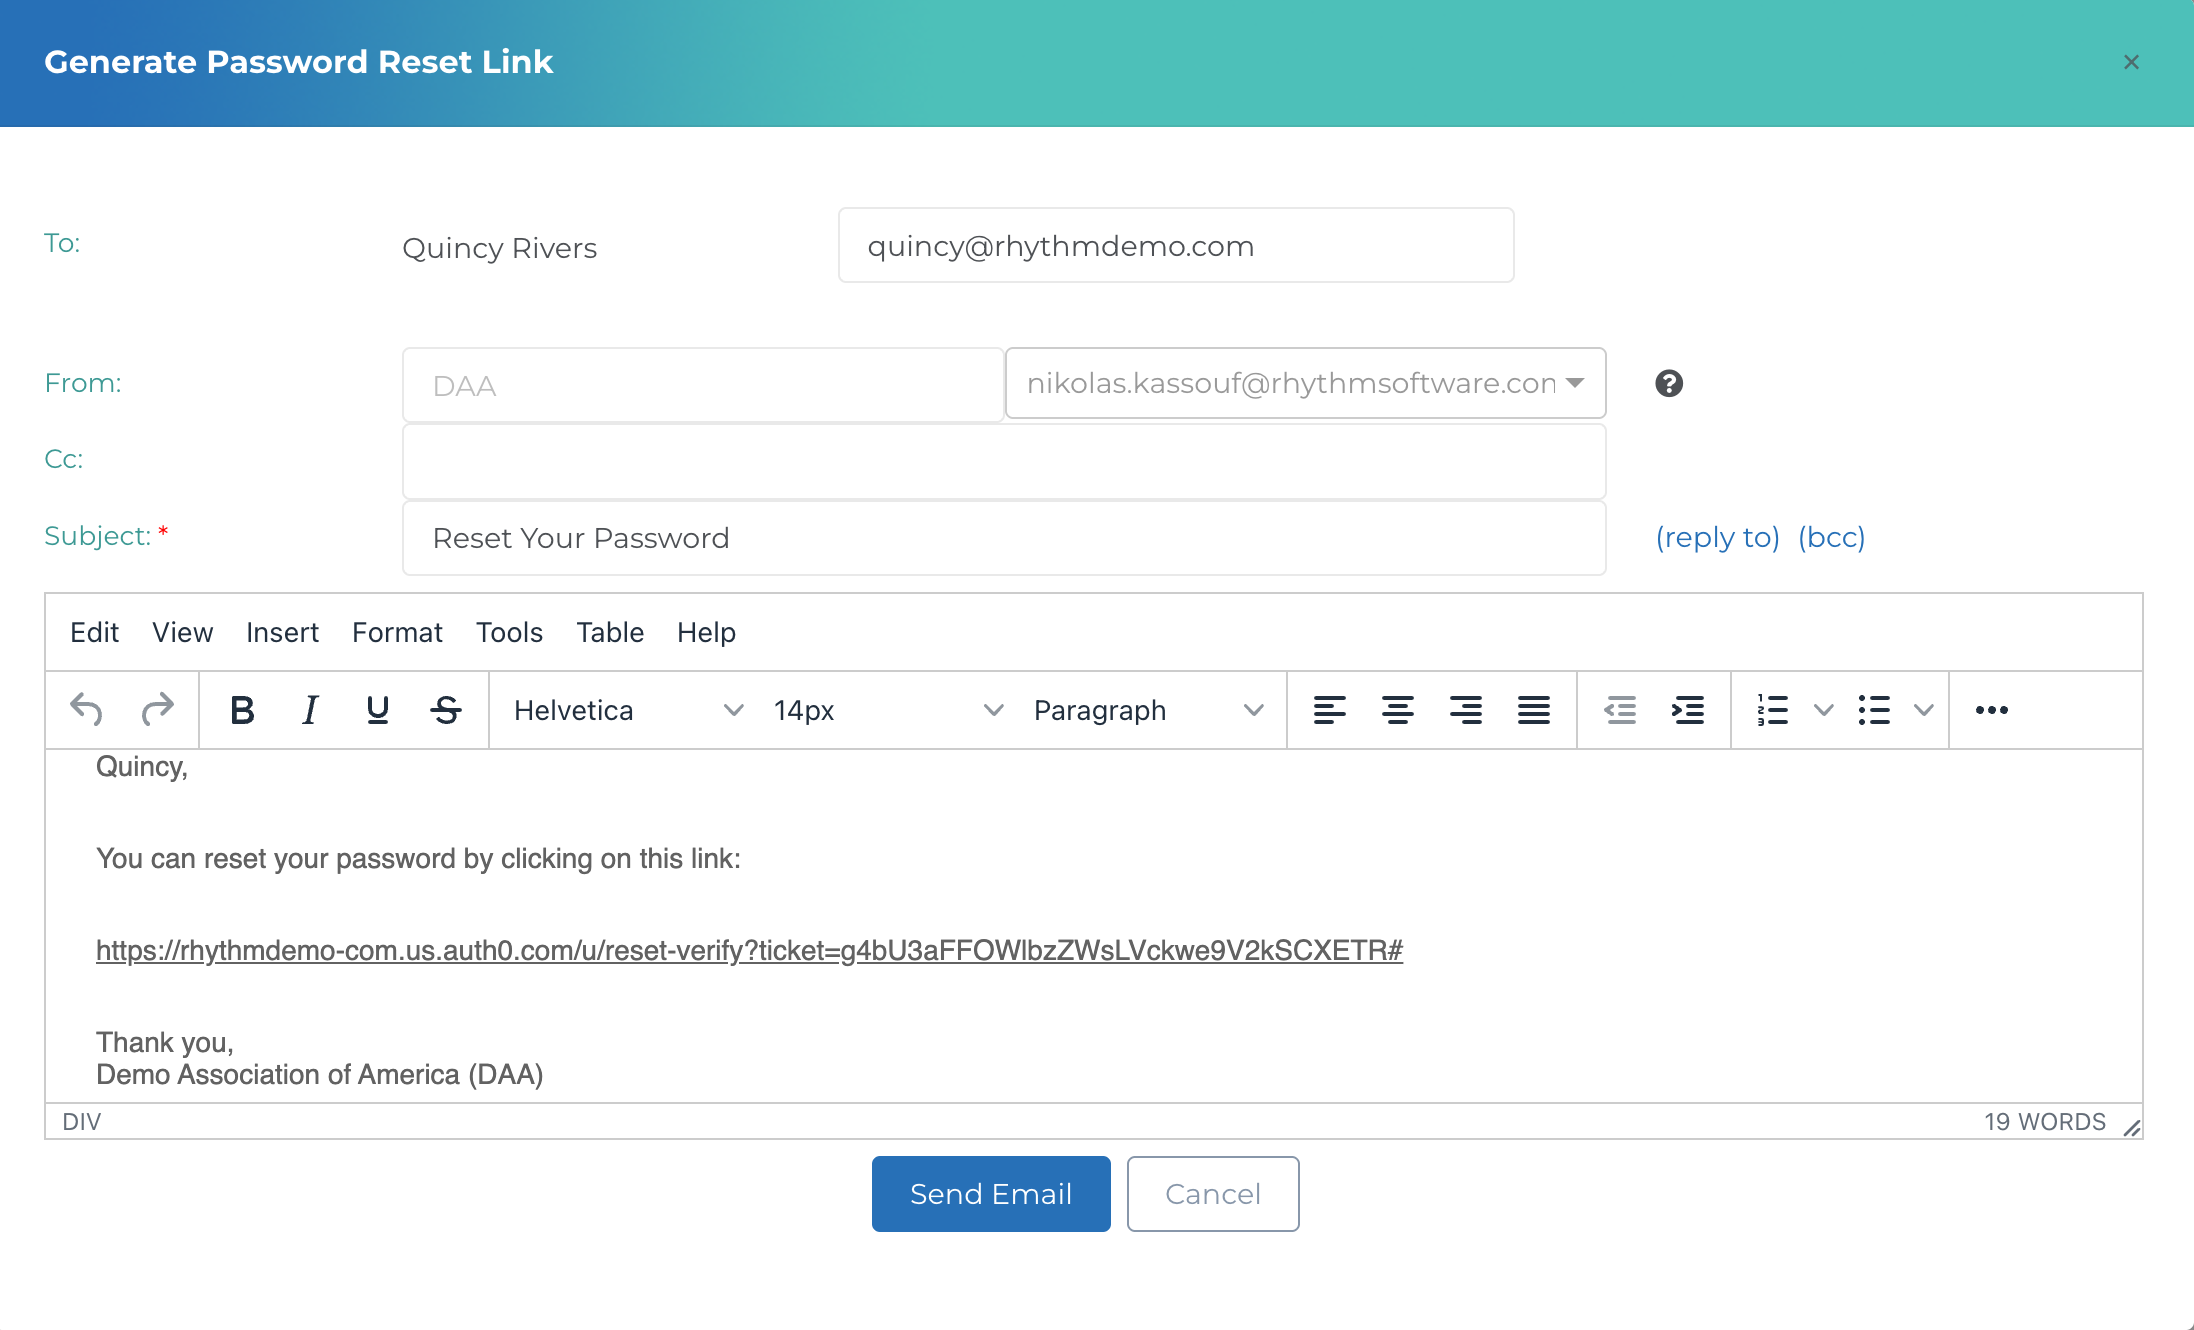Click the 'Quincy,' greeting line
Image resolution: width=2194 pixels, height=1330 pixels.
coord(142,767)
